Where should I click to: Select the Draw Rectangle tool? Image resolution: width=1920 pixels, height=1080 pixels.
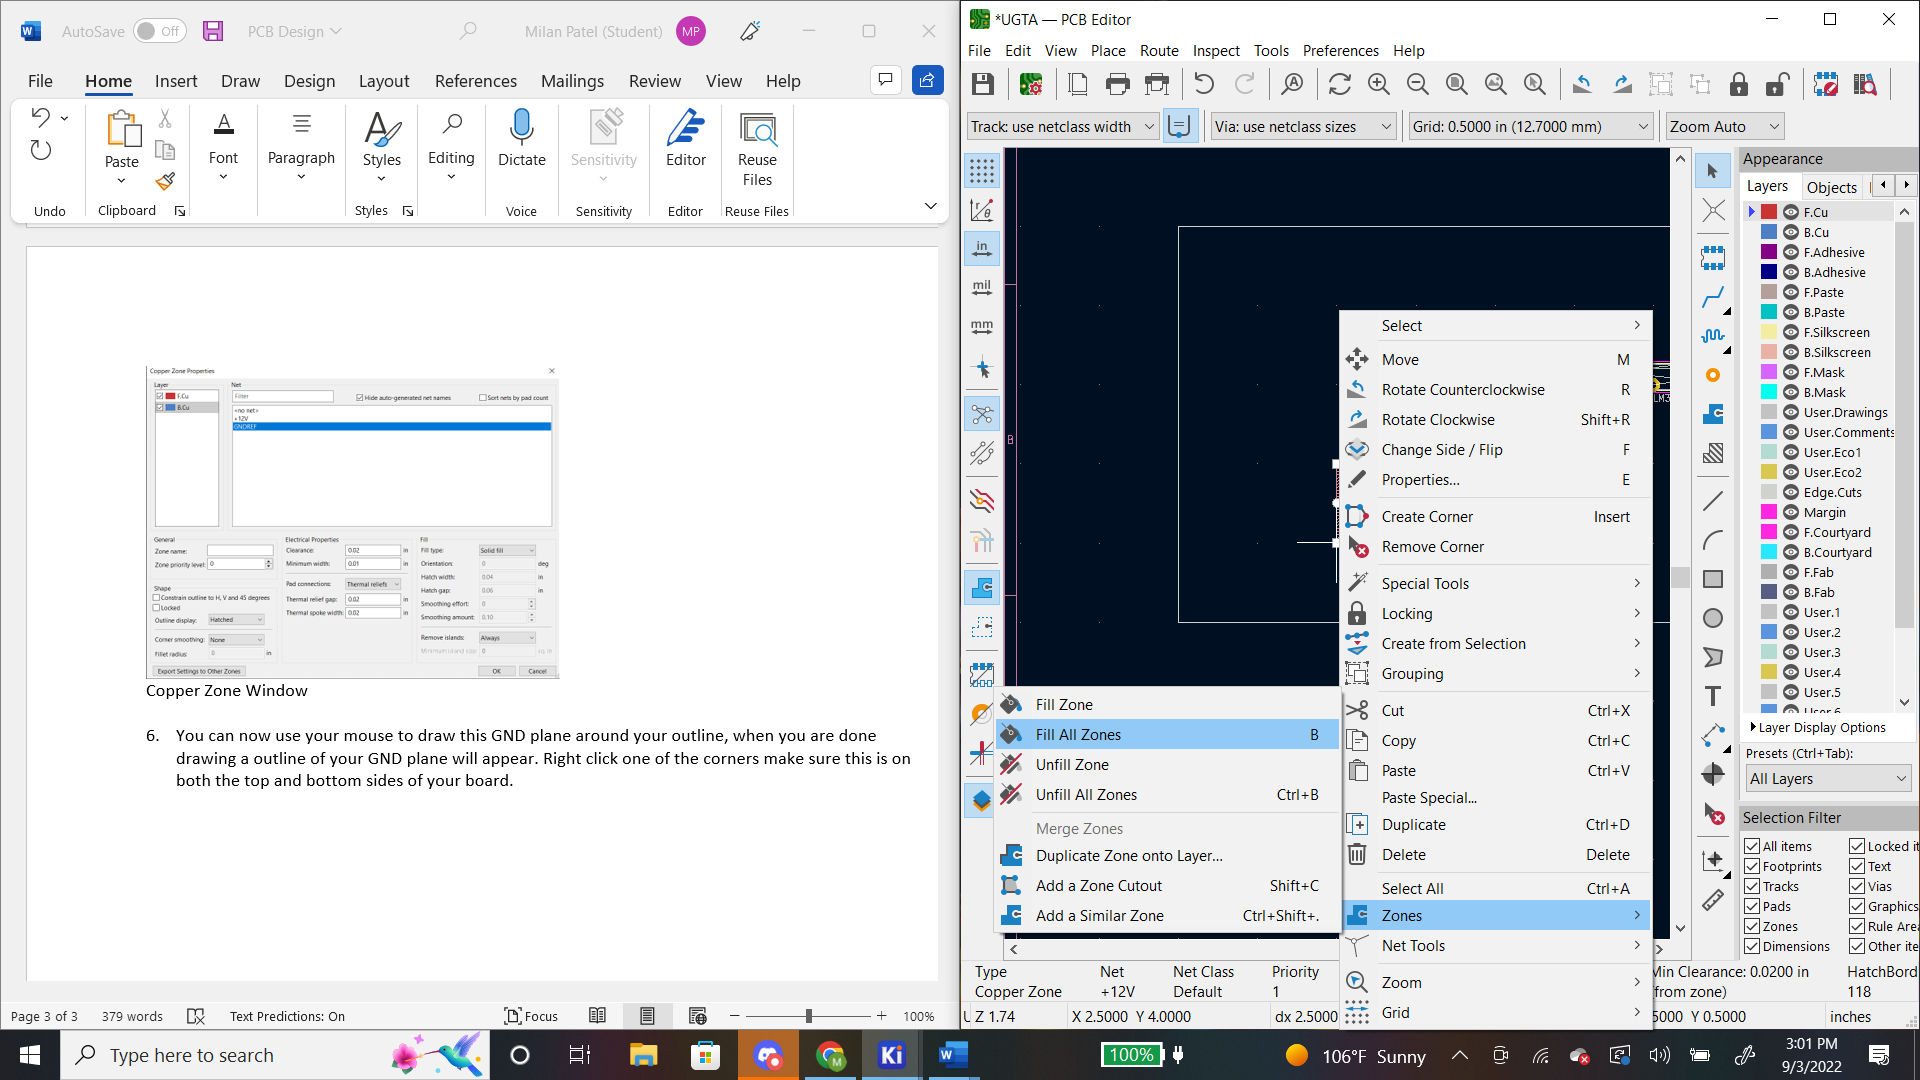(x=1713, y=579)
